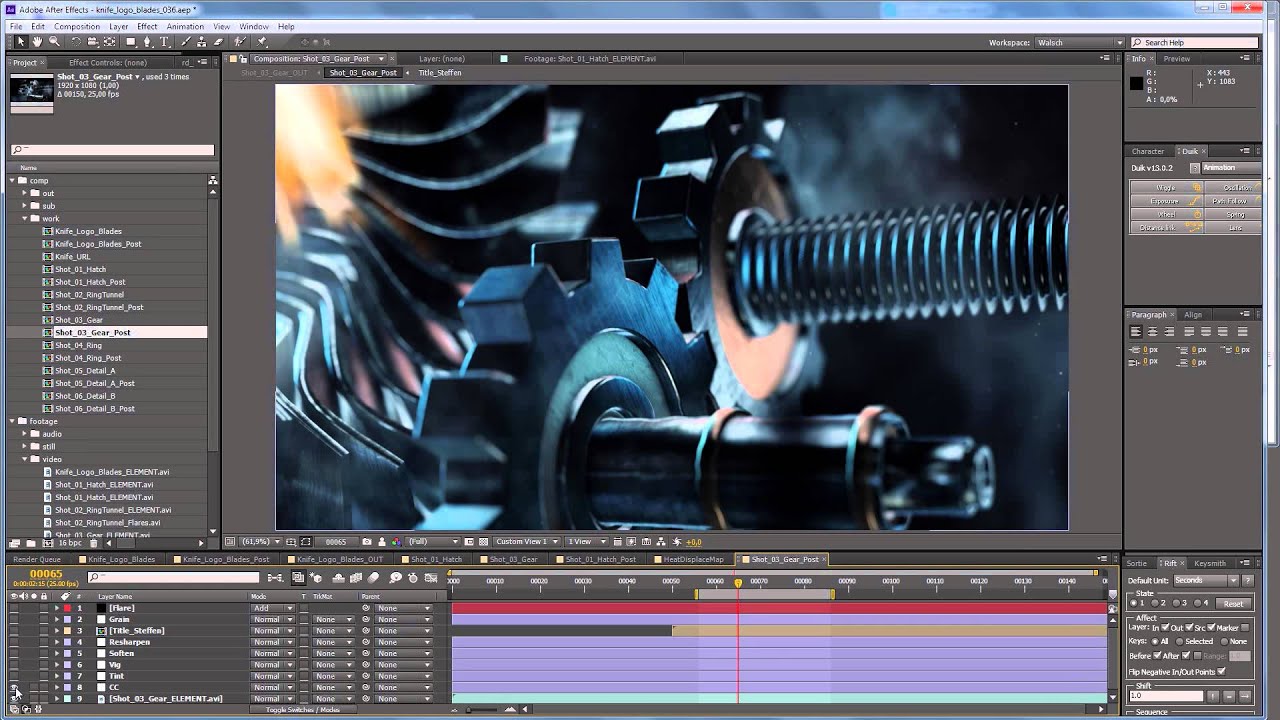Toggle Flip Negative In/Out Points checkbox
The width and height of the screenshot is (1280, 720).
[1222, 671]
